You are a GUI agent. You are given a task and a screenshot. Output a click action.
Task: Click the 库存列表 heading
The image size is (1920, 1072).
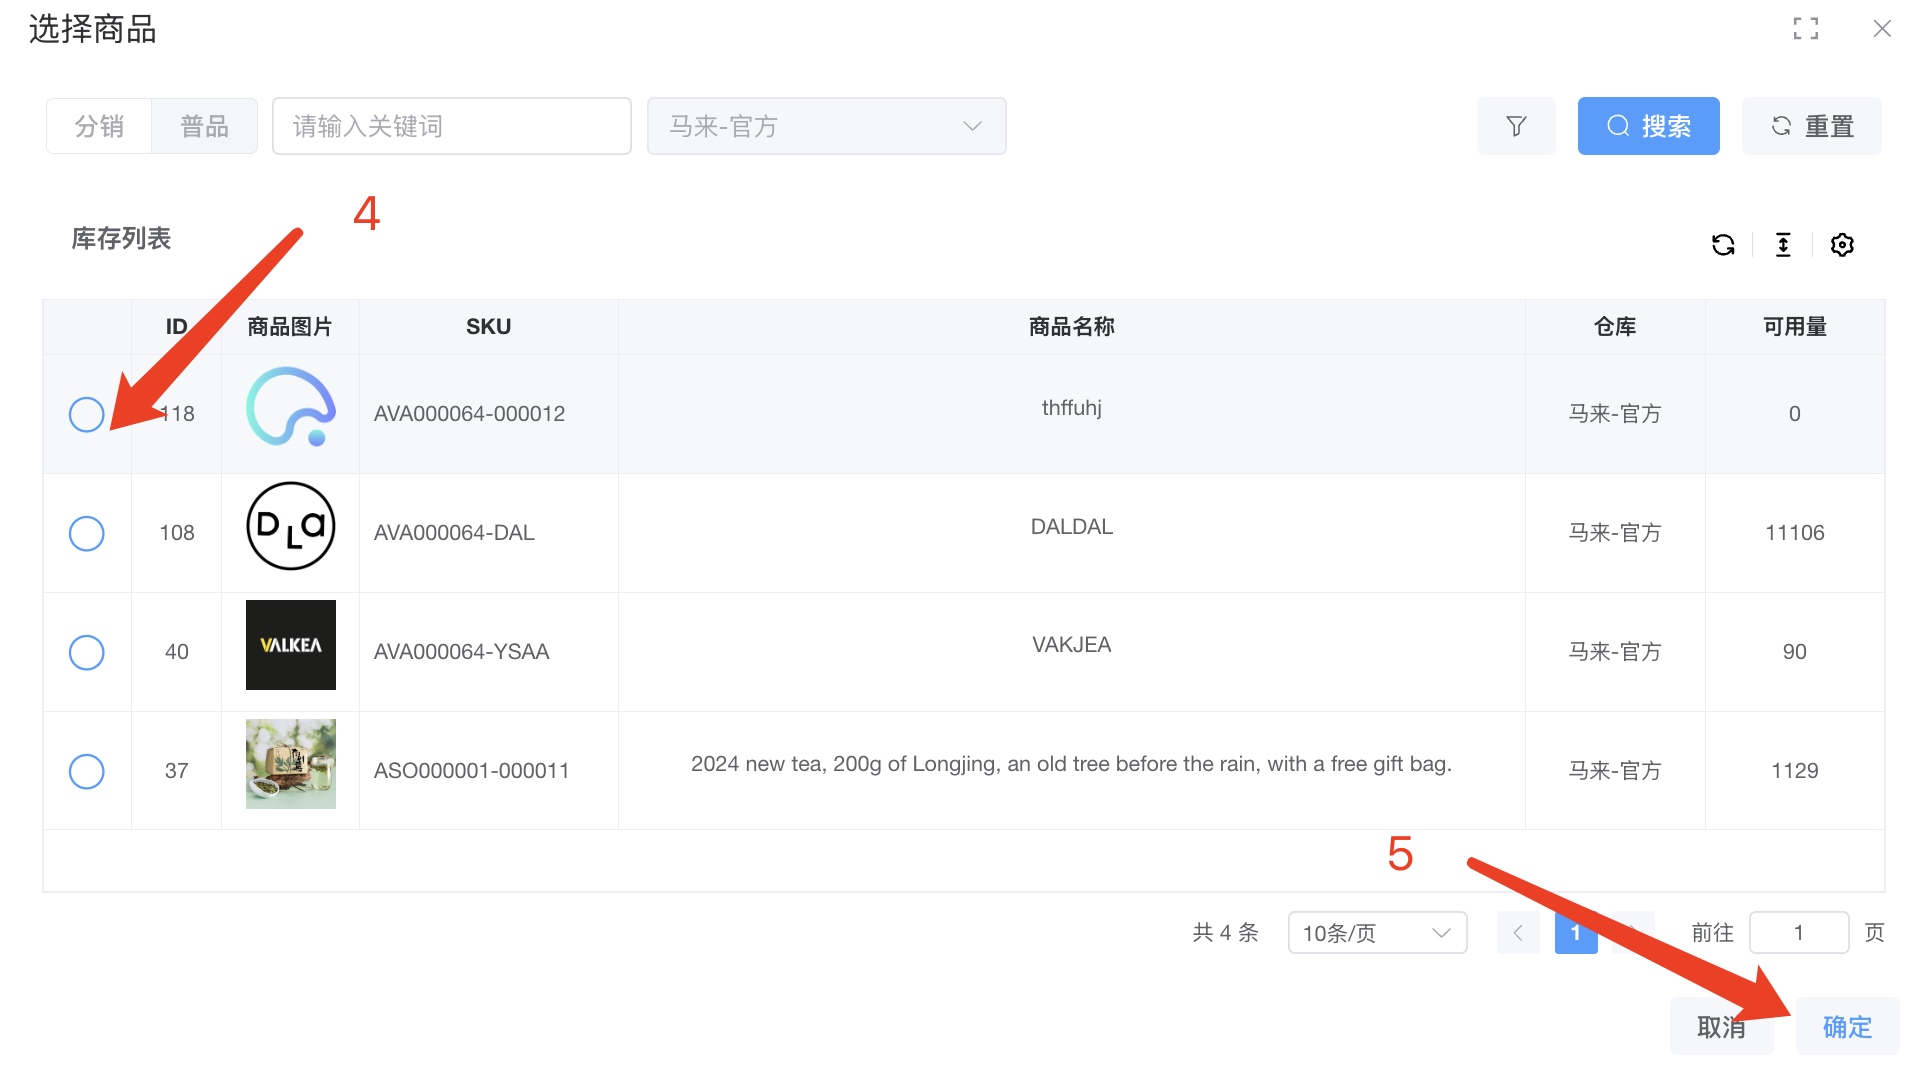(x=121, y=239)
